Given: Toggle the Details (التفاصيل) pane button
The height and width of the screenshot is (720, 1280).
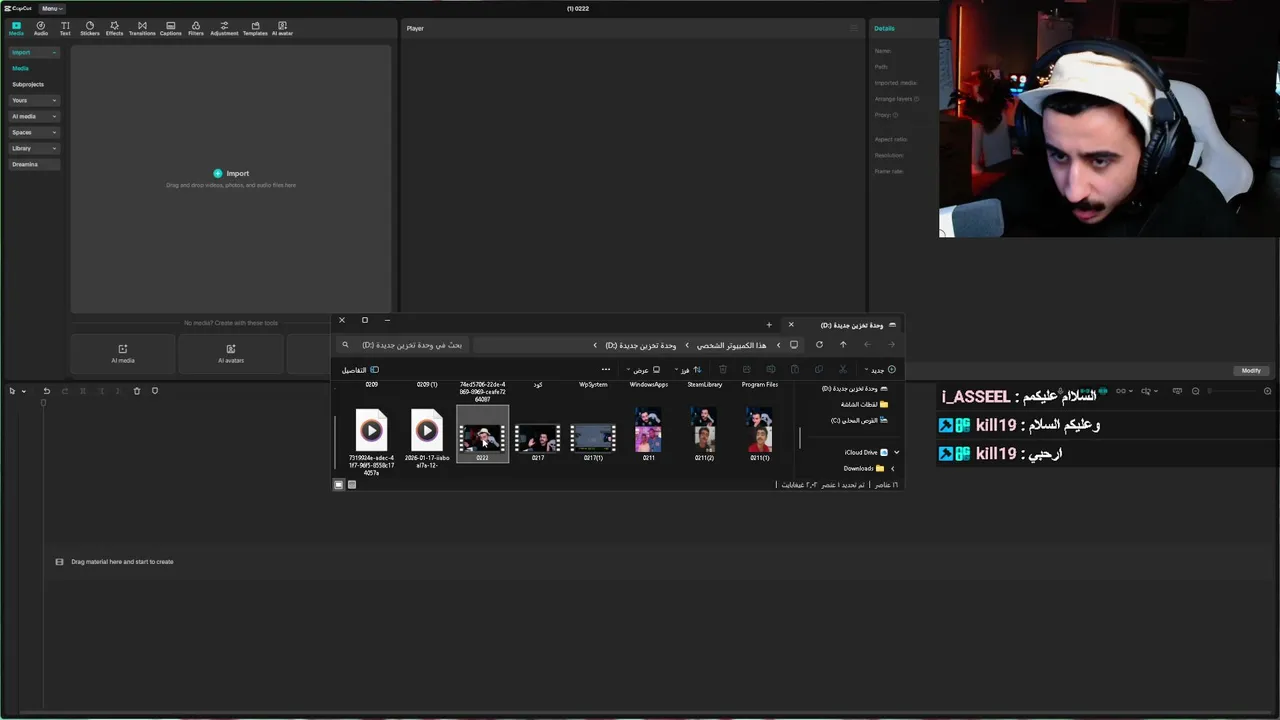Looking at the screenshot, I should coord(360,370).
